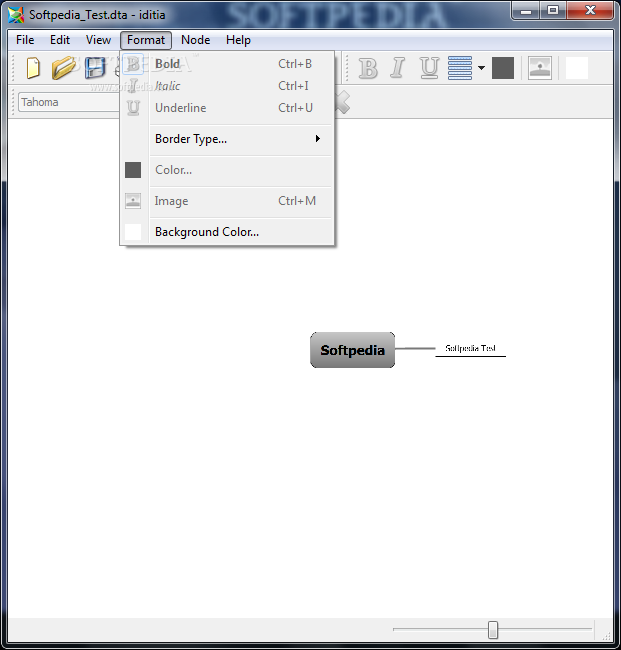The height and width of the screenshot is (650, 621).
Task: Click the New document toolbar icon
Action: (33, 68)
